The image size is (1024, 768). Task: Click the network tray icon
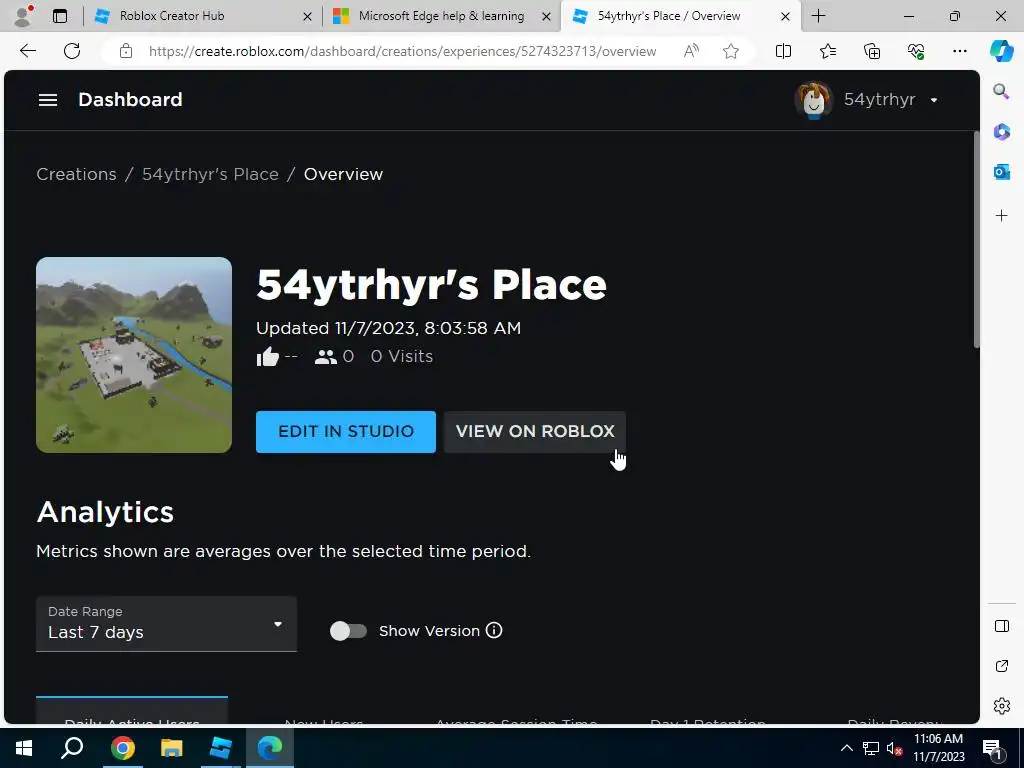click(870, 748)
